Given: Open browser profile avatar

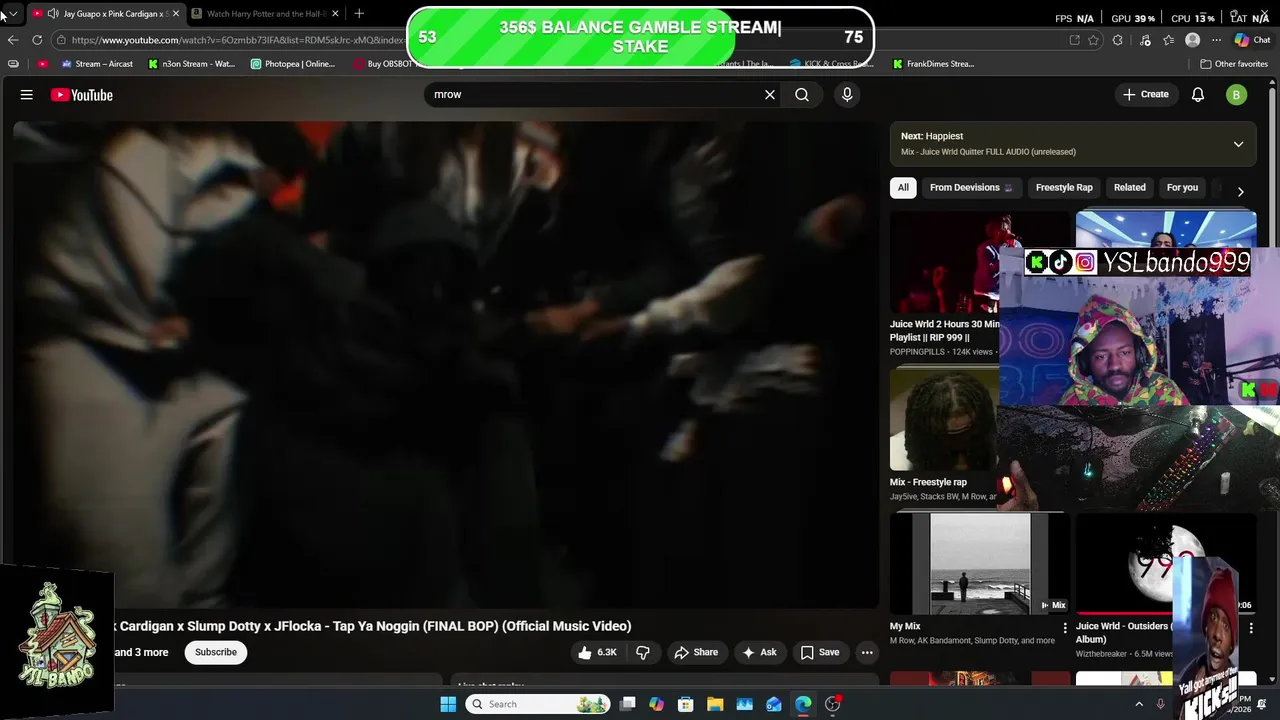Looking at the screenshot, I should tap(1192, 40).
